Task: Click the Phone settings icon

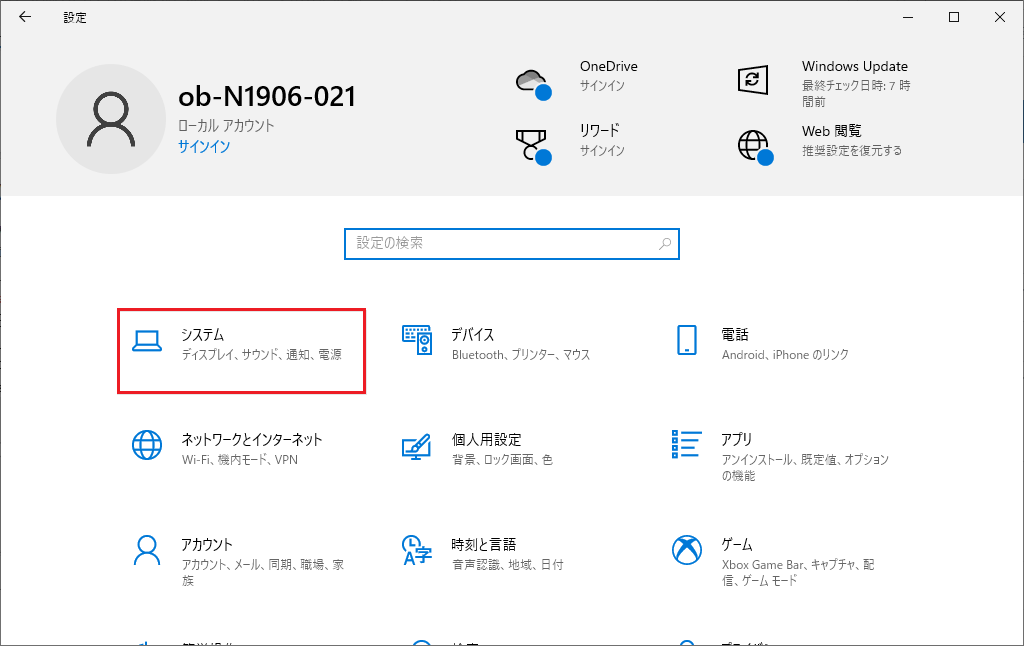Action: pos(686,341)
